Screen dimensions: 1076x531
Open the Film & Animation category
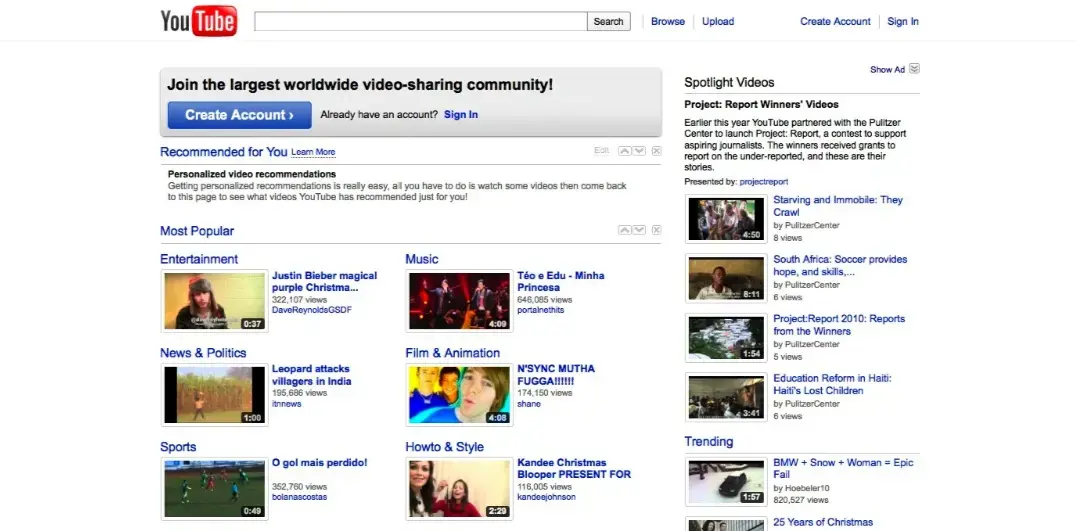pyautogui.click(x=452, y=353)
